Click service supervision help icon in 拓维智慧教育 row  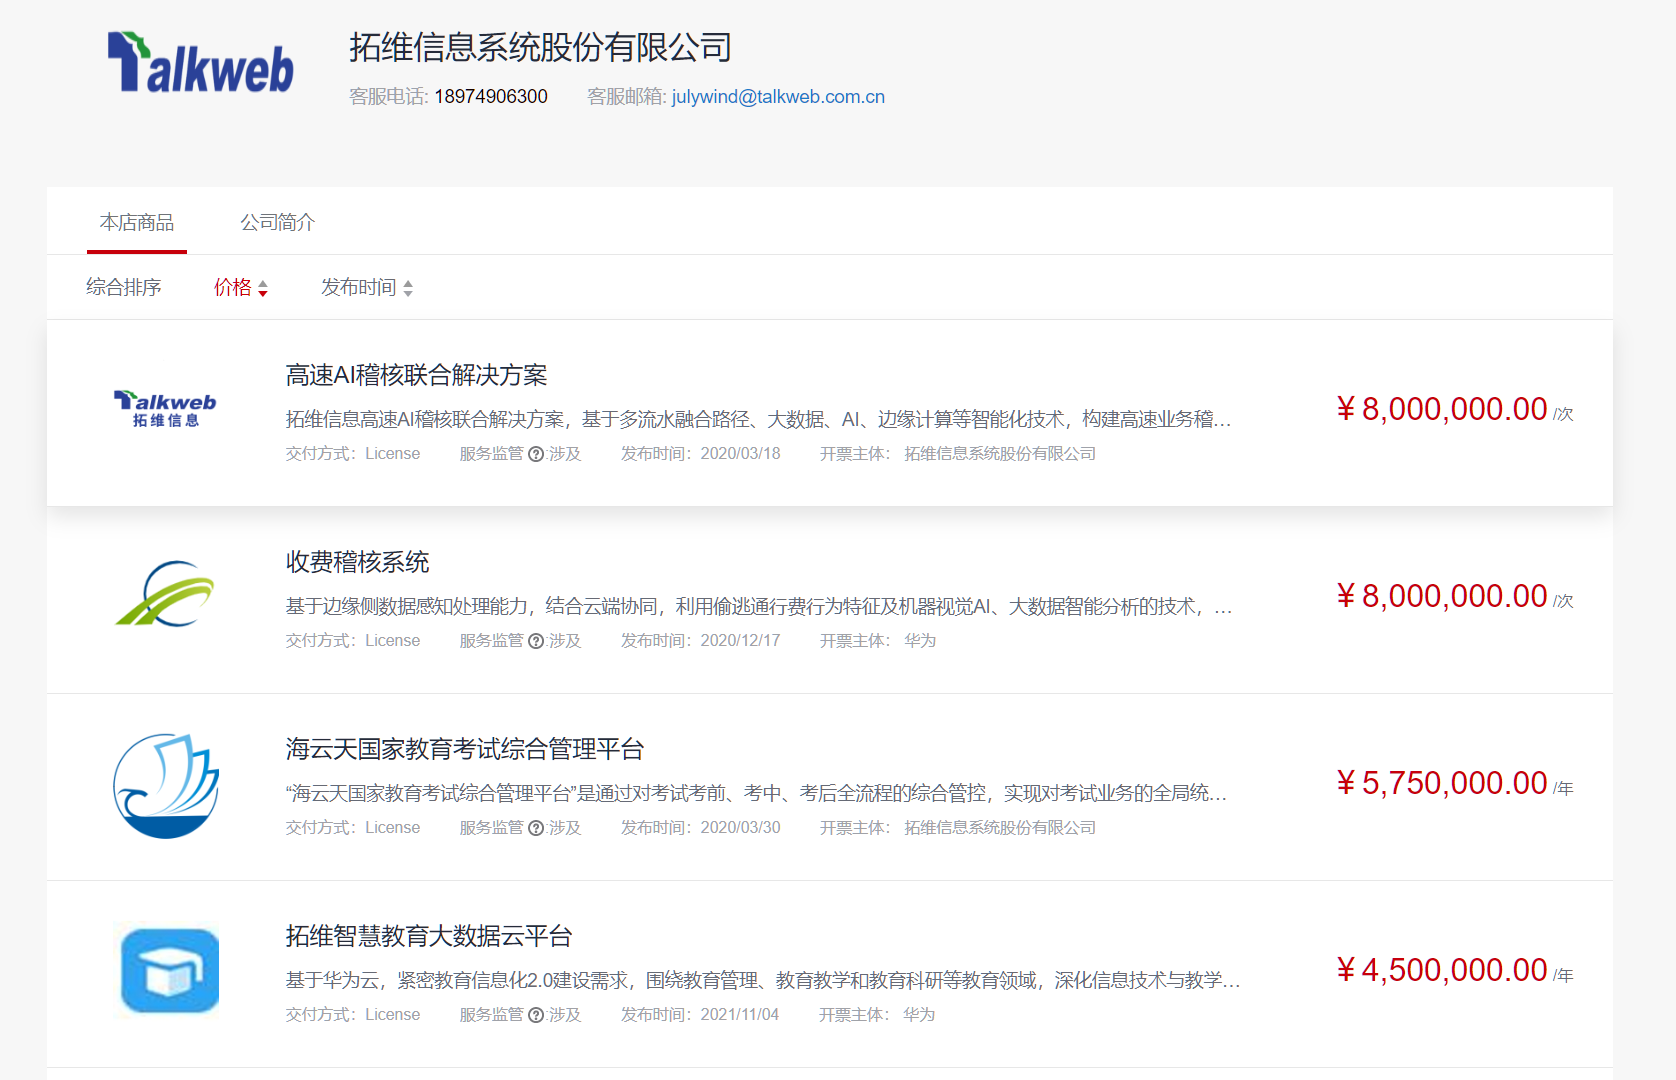(x=536, y=1015)
